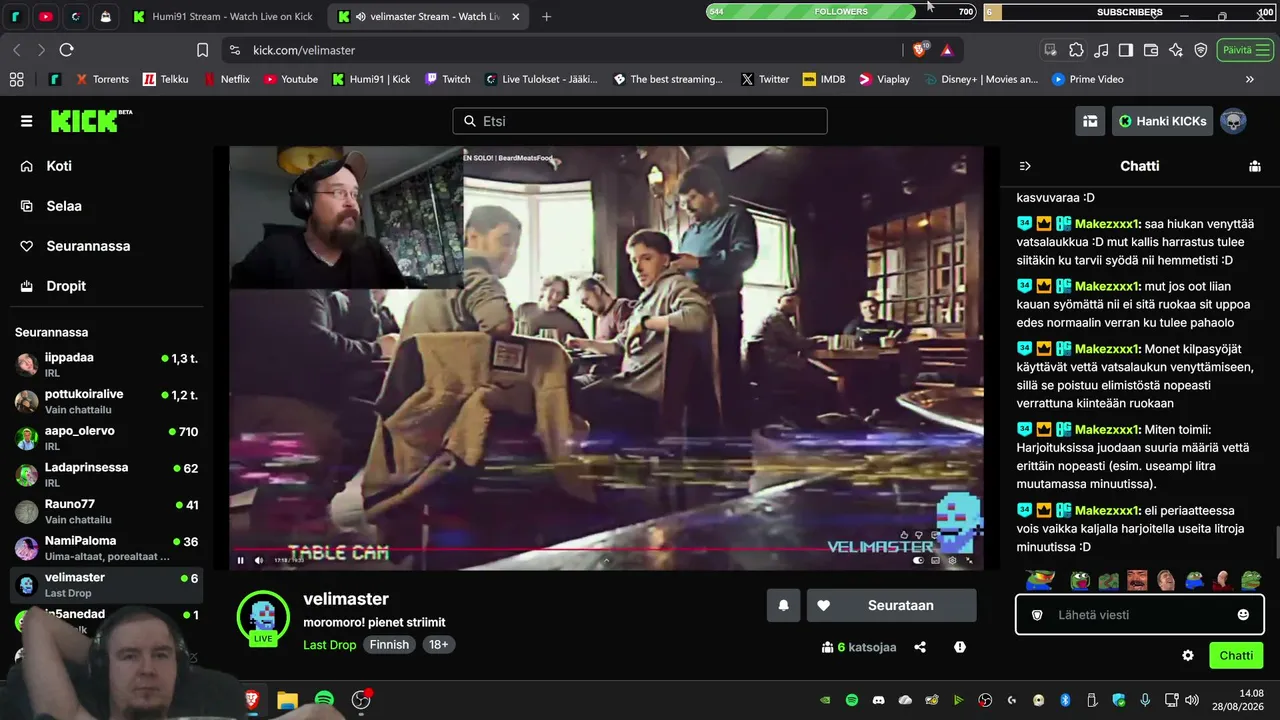
Task: Select the velimaster Stream tab
Action: point(429,17)
